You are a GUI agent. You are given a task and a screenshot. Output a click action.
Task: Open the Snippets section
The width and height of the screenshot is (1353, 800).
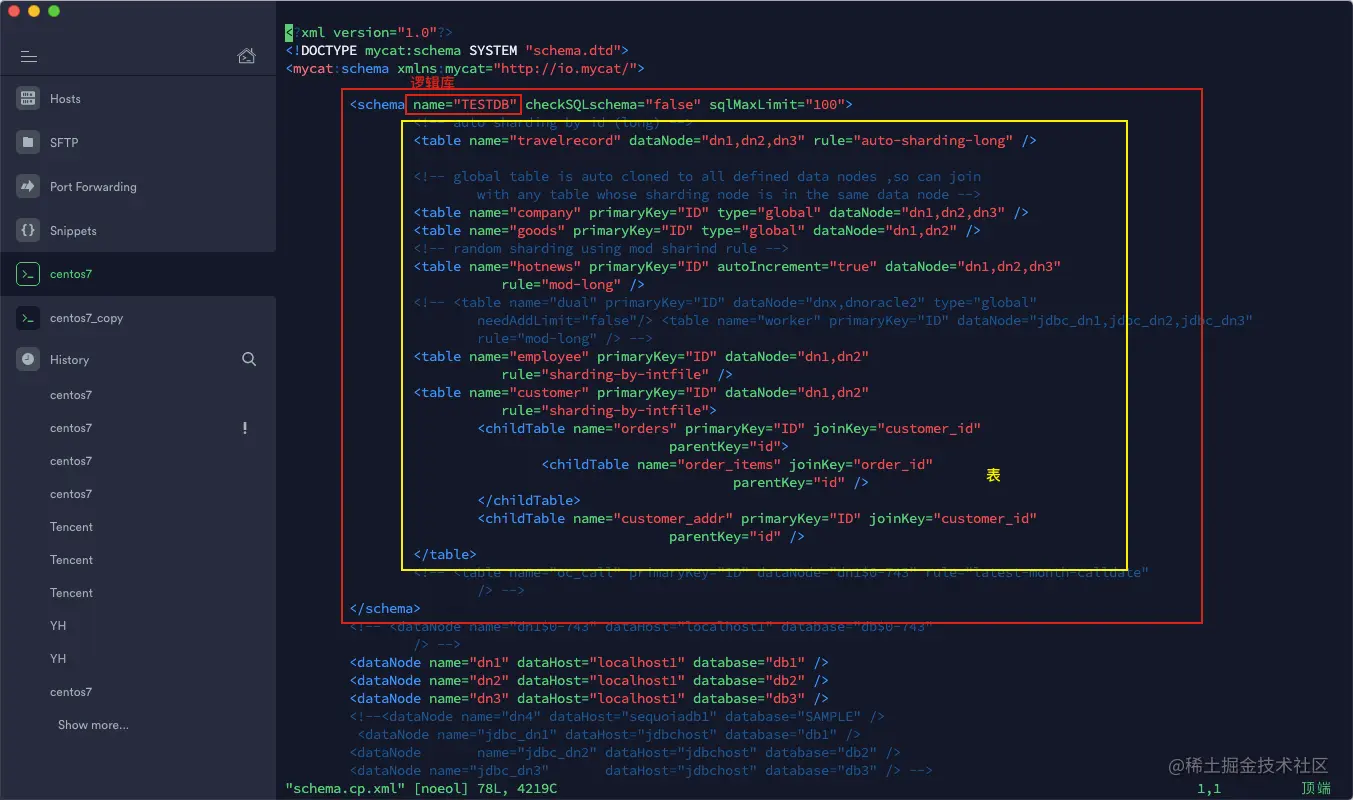click(x=138, y=231)
